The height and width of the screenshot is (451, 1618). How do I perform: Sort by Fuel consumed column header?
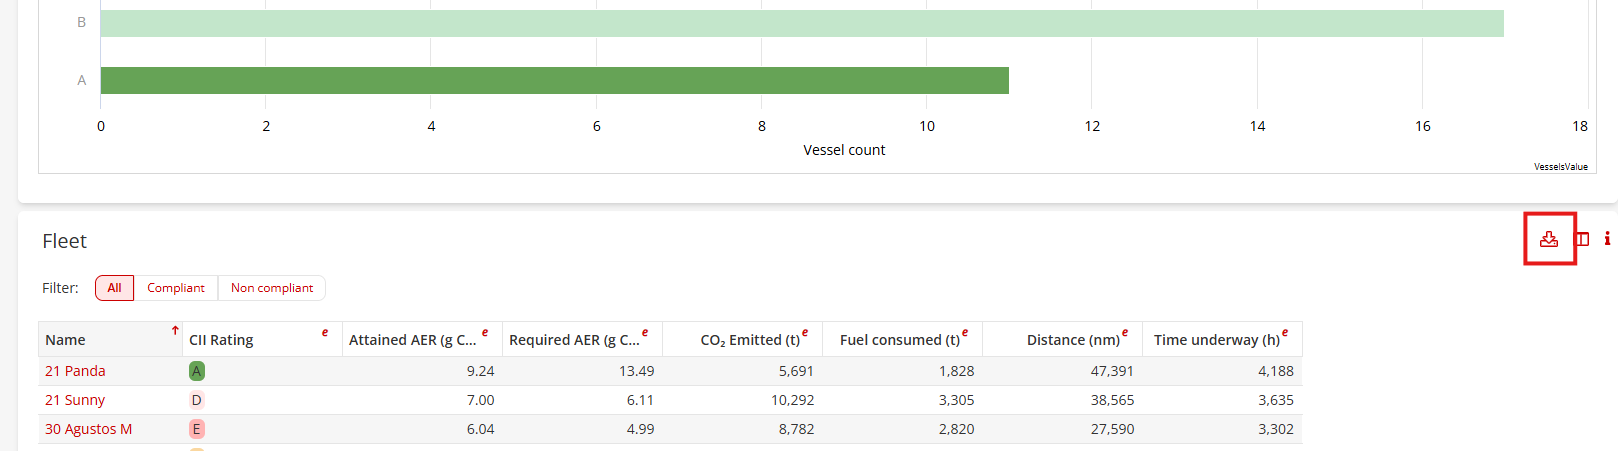[899, 340]
